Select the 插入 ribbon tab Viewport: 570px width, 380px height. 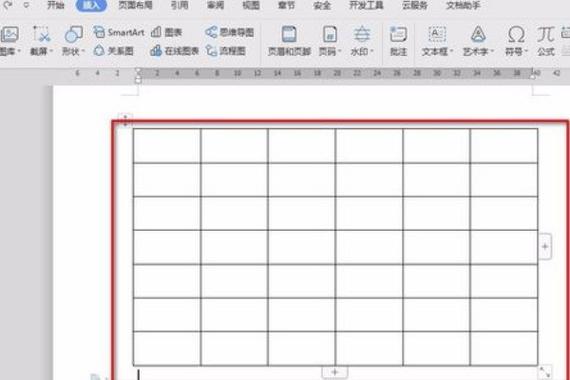coord(91,5)
